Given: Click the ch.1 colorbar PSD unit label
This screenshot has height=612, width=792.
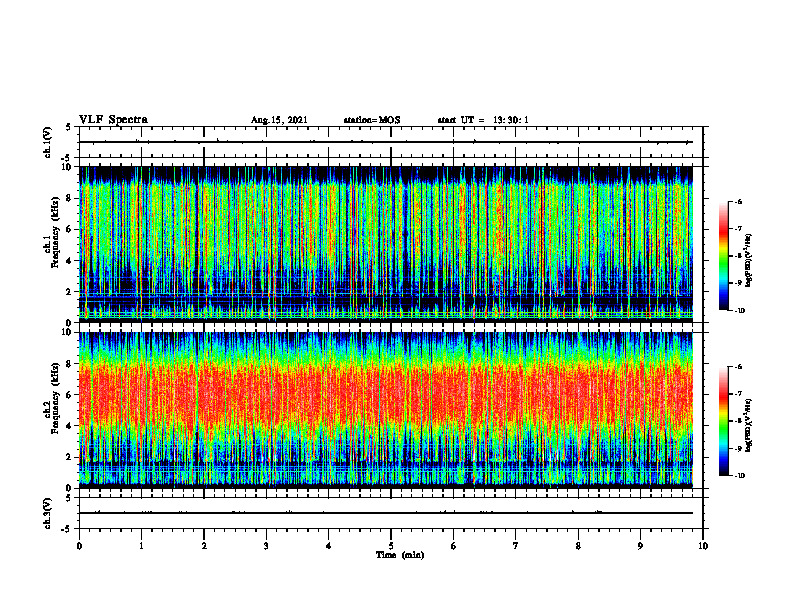Looking at the screenshot, I should 749,261.
